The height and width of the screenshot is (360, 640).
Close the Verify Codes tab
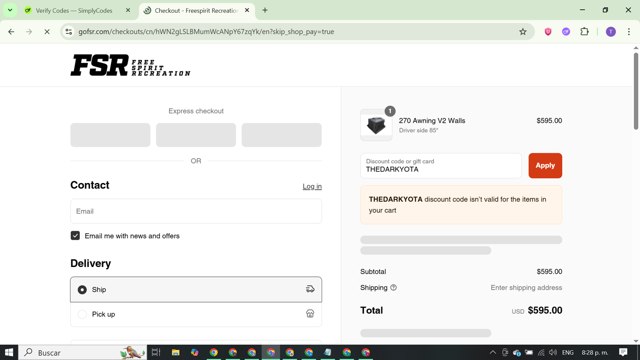tap(128, 10)
